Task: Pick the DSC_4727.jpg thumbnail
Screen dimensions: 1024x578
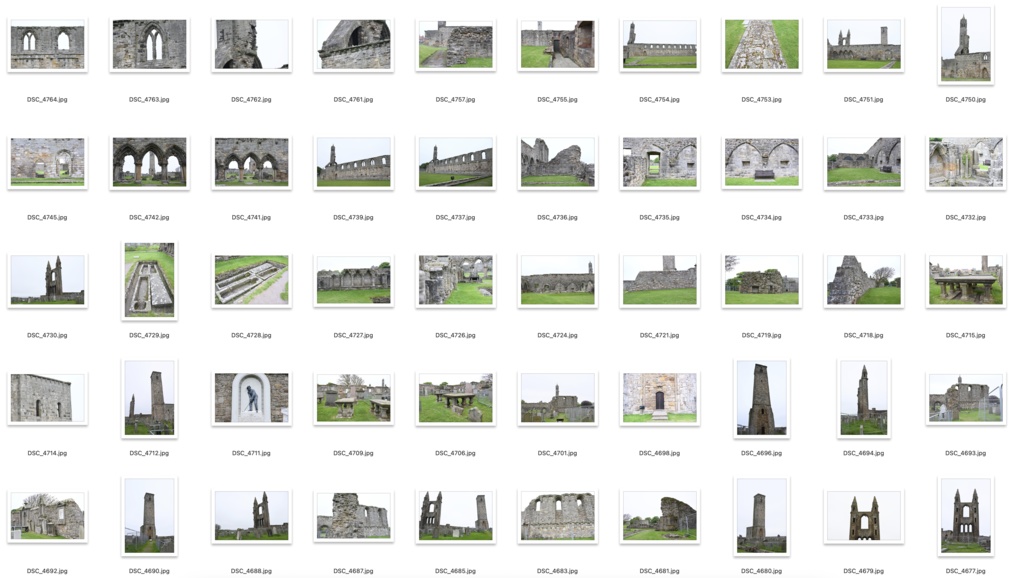Action: [353, 281]
